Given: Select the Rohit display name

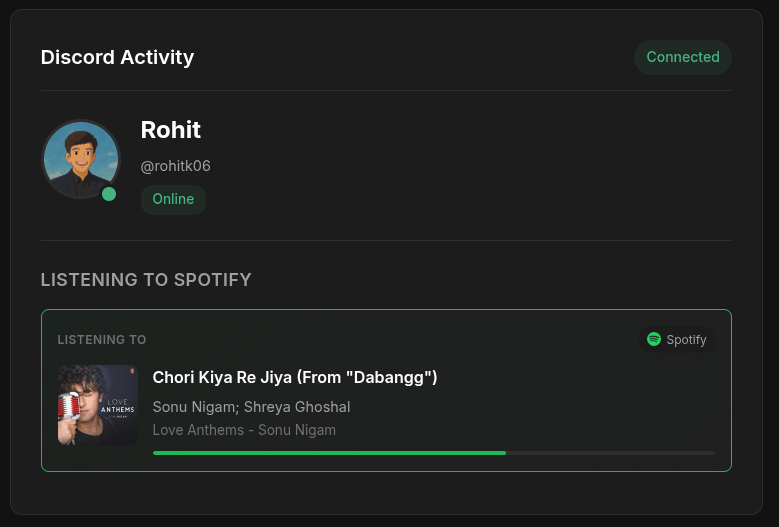Looking at the screenshot, I should tap(171, 130).
